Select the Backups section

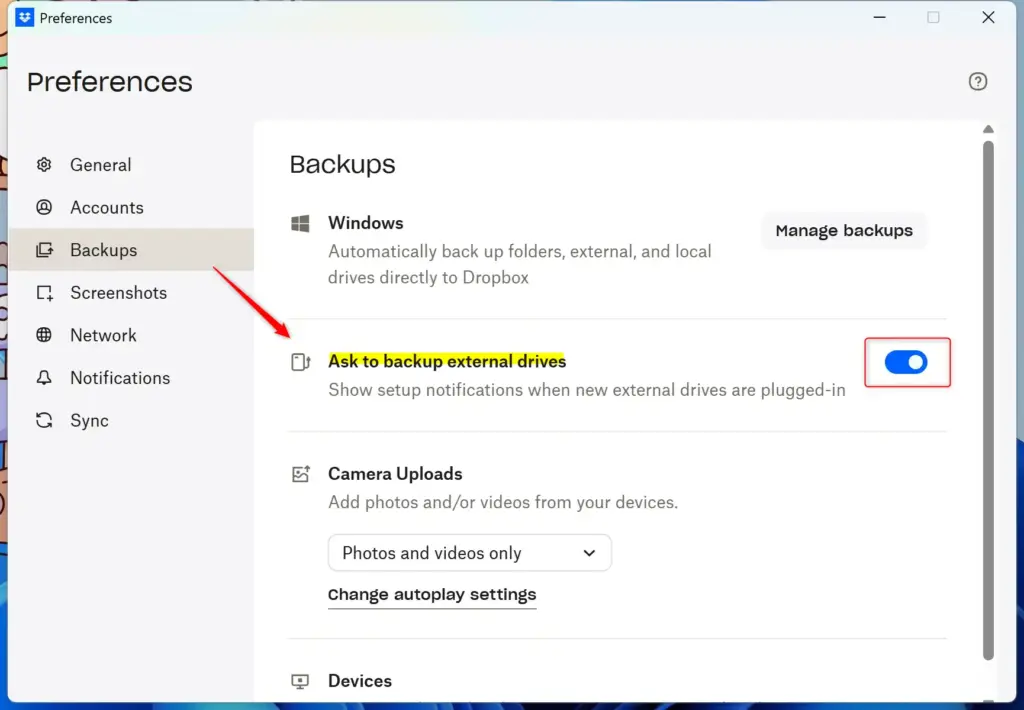(x=131, y=250)
